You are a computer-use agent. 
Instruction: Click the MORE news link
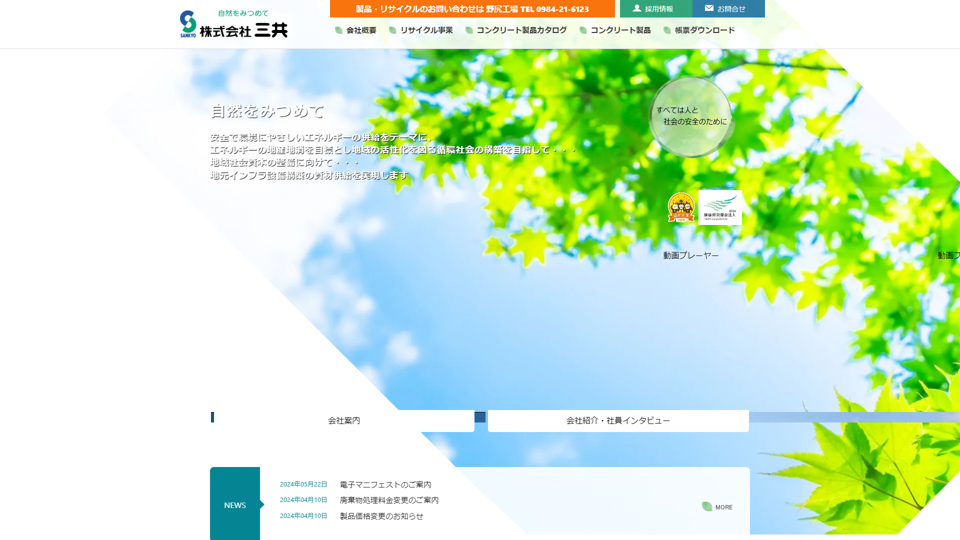click(724, 507)
